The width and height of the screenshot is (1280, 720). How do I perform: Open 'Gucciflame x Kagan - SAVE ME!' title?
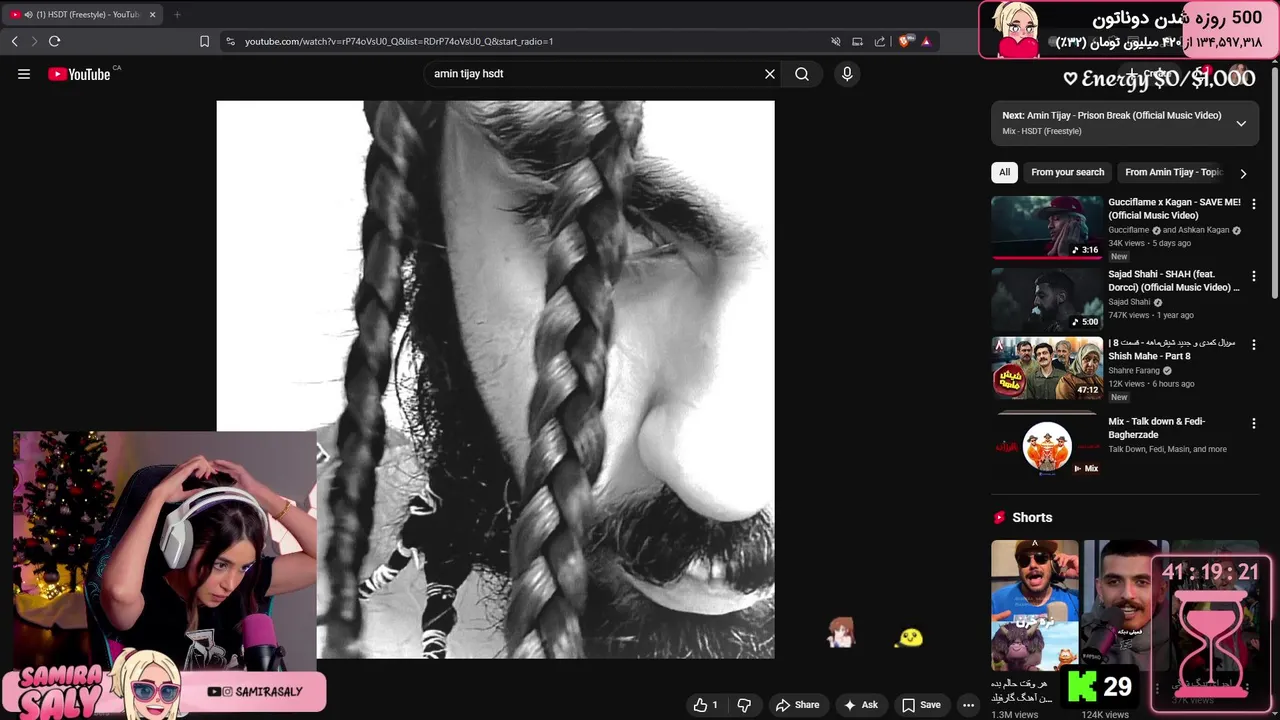pyautogui.click(x=1174, y=208)
